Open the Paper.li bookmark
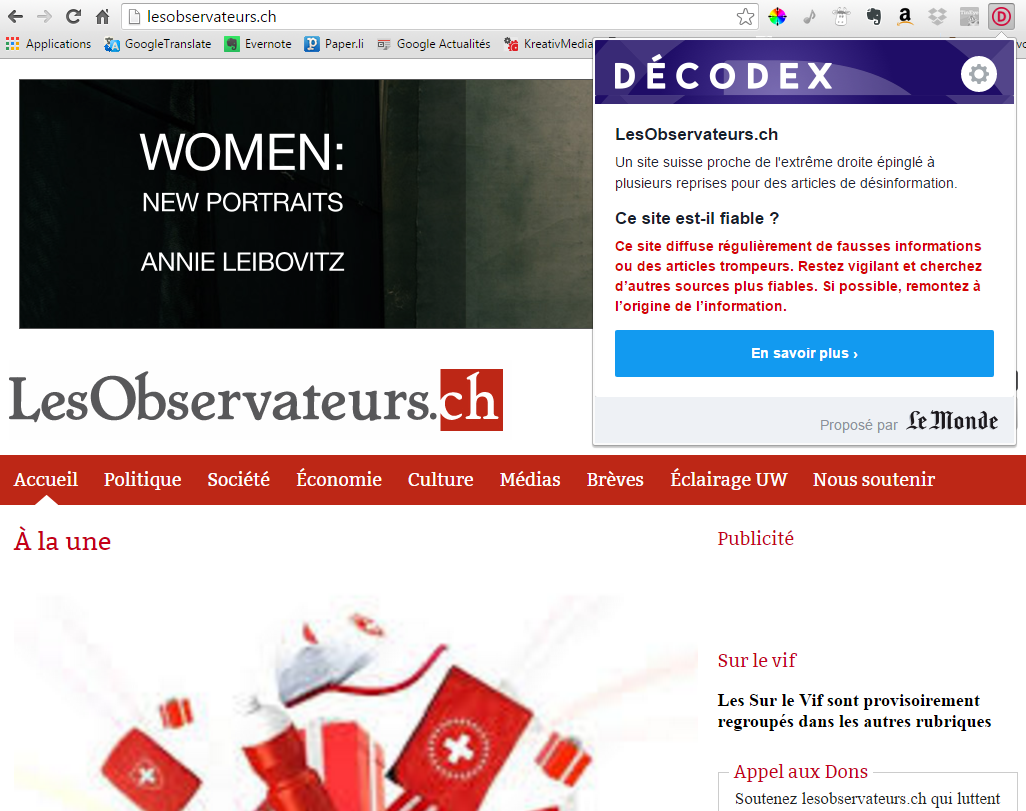1026x811 pixels. pos(334,44)
